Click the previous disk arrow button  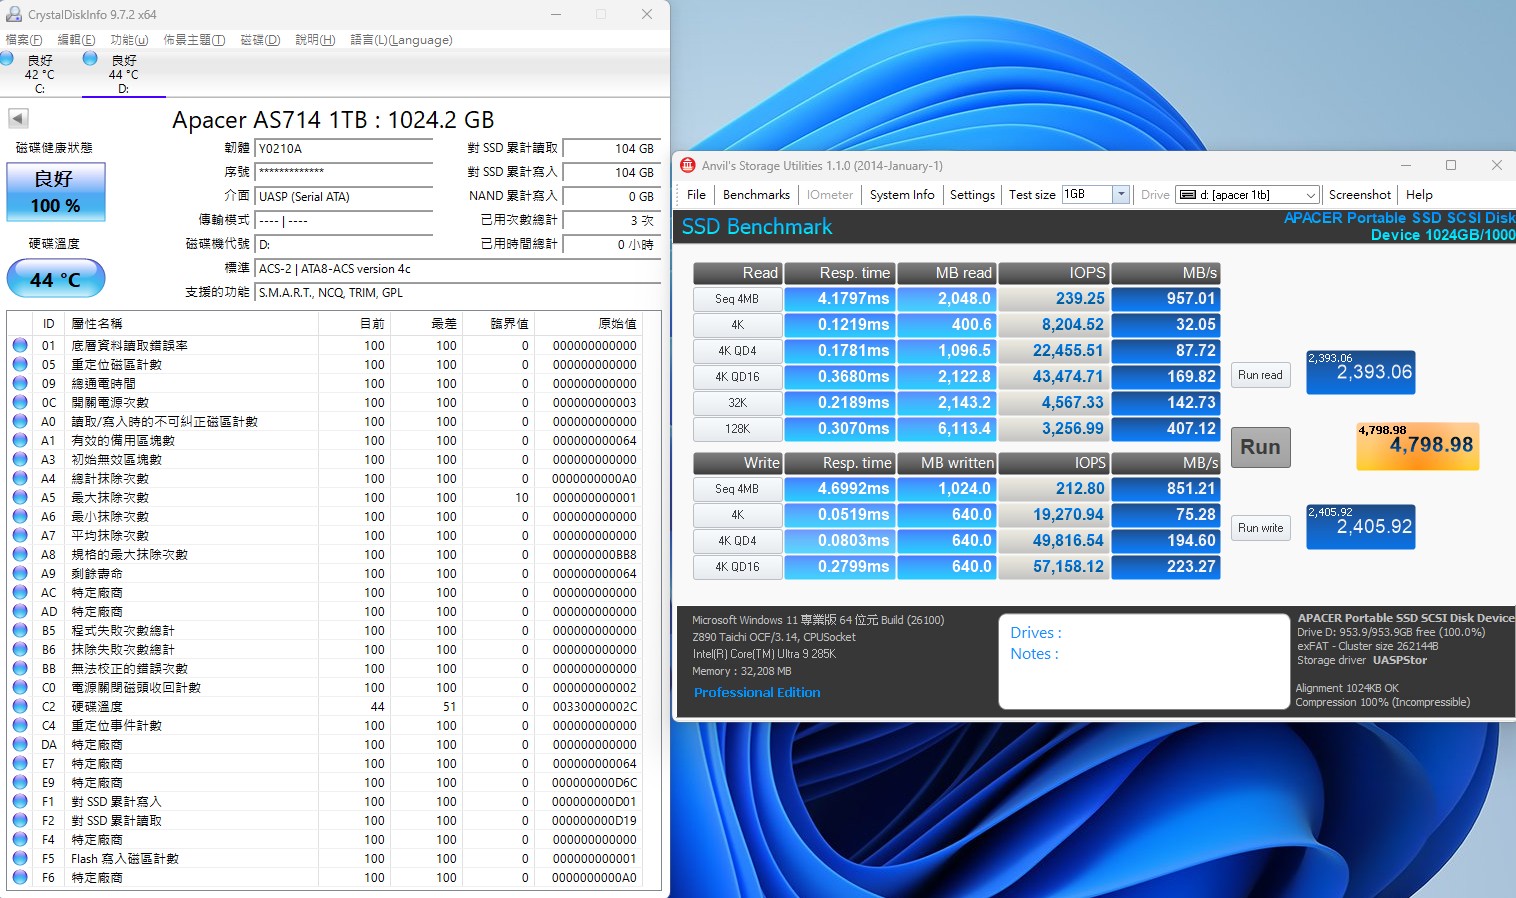tap(18, 118)
